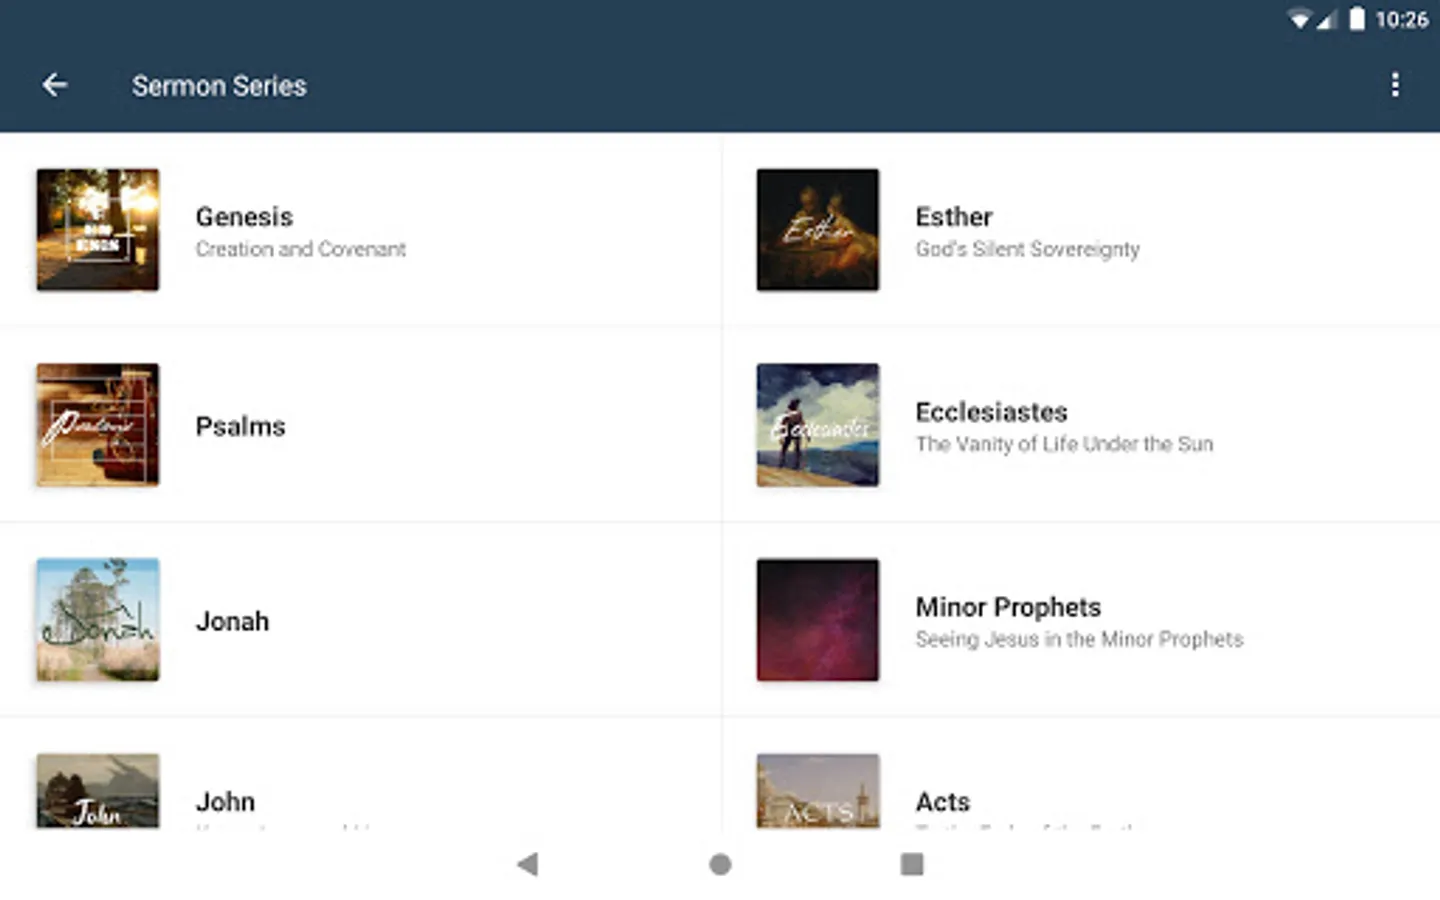Open the Genesis series title
This screenshot has height=900, width=1440.
pos(244,217)
